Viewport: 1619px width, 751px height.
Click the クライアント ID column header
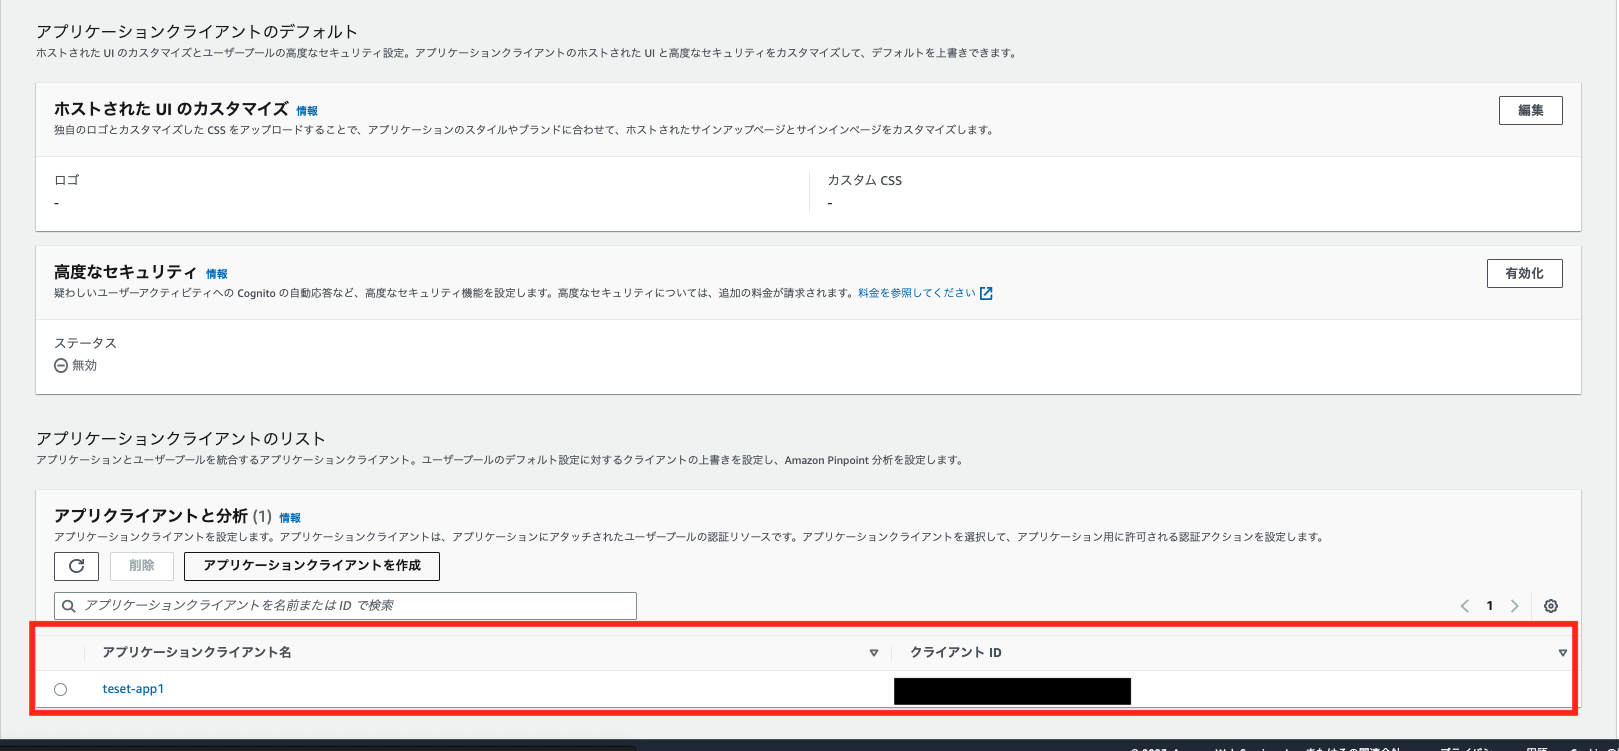[955, 653]
